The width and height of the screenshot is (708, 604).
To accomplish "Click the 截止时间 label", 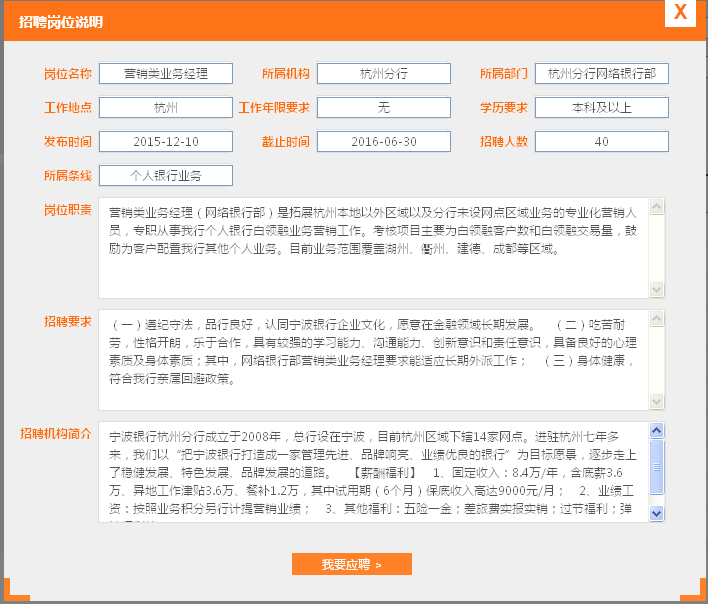I will (x=286, y=141).
